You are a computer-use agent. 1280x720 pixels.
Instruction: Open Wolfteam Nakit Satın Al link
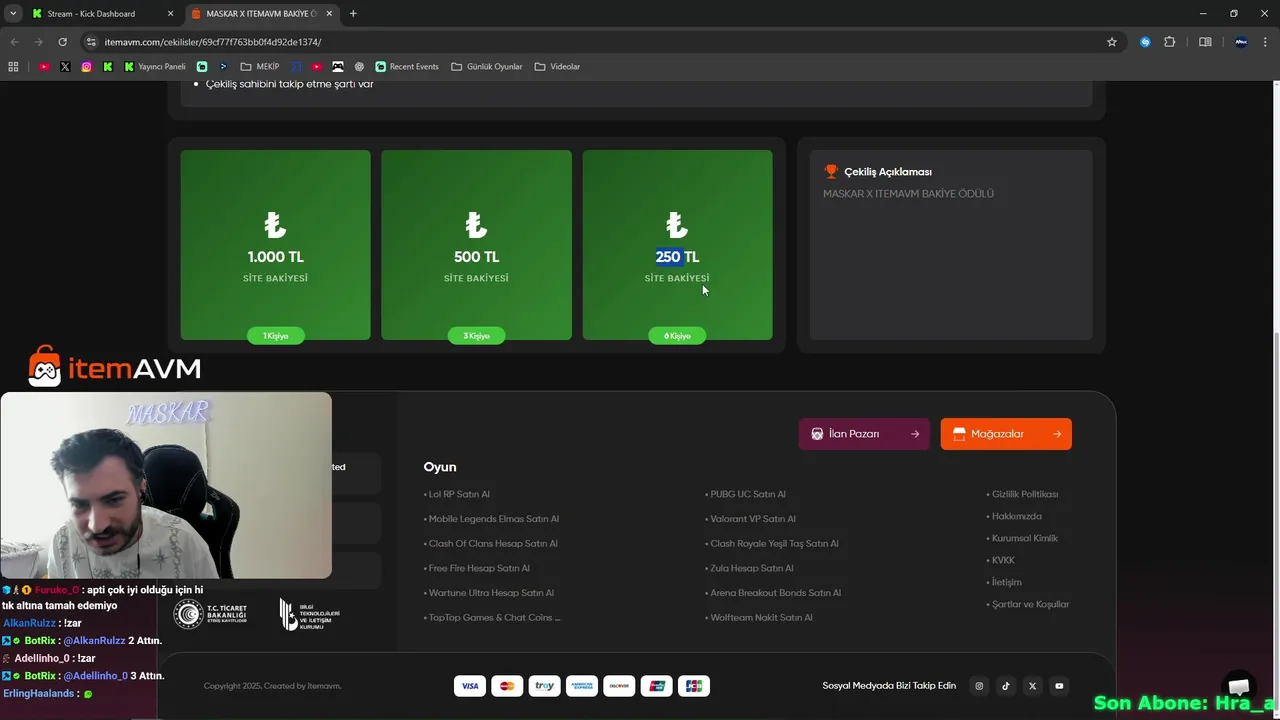pos(759,617)
